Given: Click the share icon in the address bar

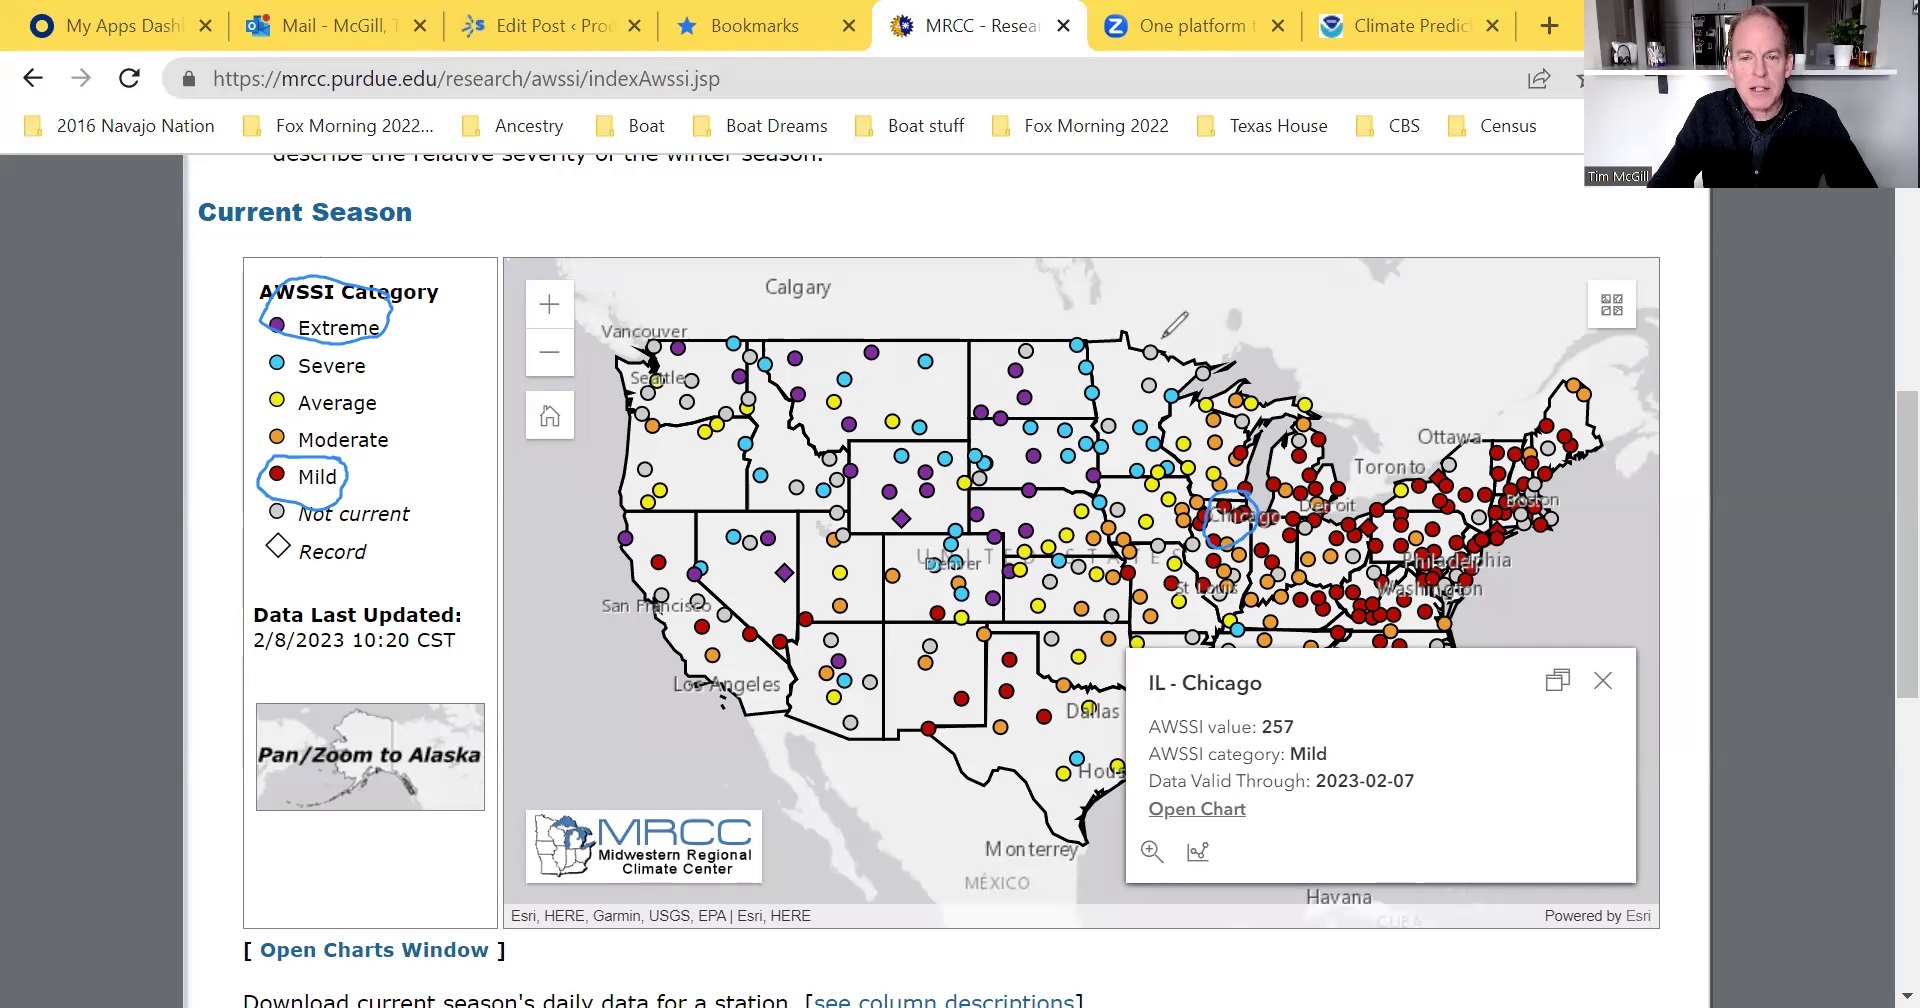Looking at the screenshot, I should point(1538,79).
